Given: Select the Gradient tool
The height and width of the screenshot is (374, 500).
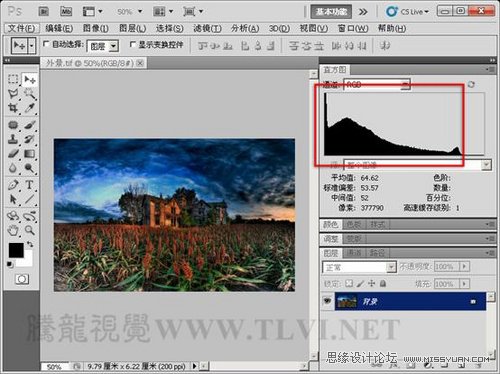Looking at the screenshot, I should tap(30, 153).
